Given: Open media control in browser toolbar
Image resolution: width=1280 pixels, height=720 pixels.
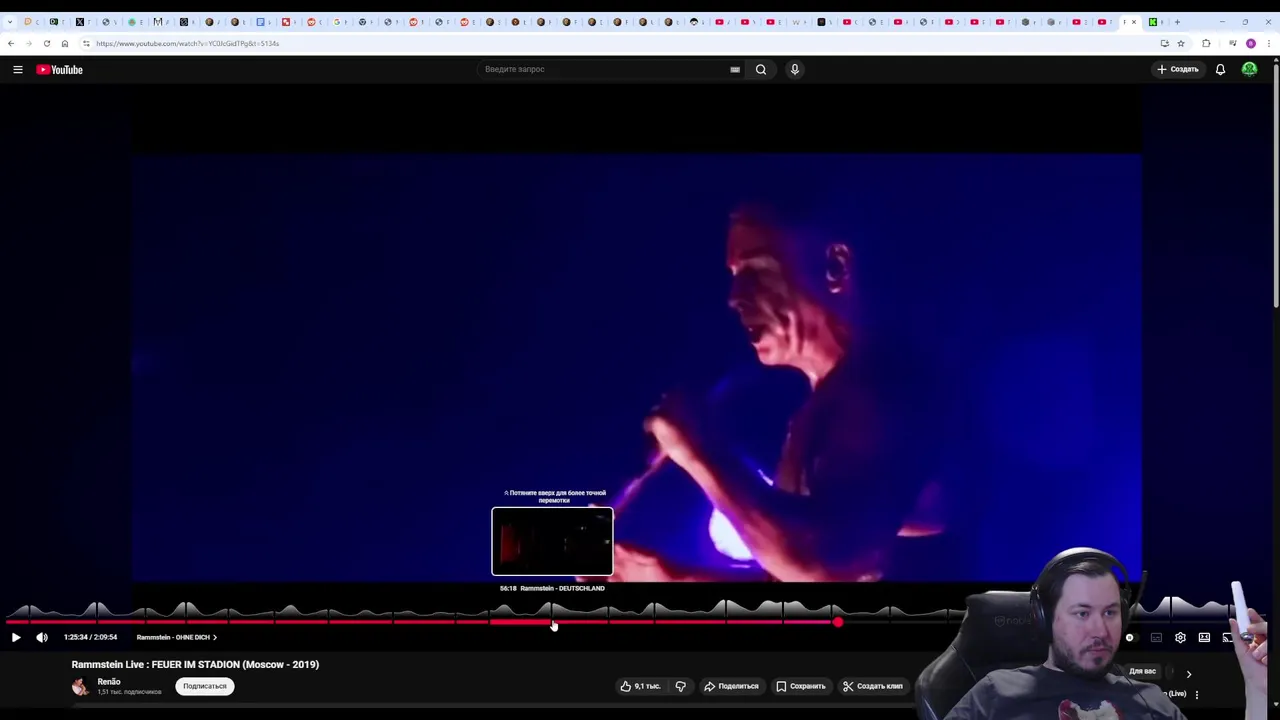Looking at the screenshot, I should pos(1233,43).
